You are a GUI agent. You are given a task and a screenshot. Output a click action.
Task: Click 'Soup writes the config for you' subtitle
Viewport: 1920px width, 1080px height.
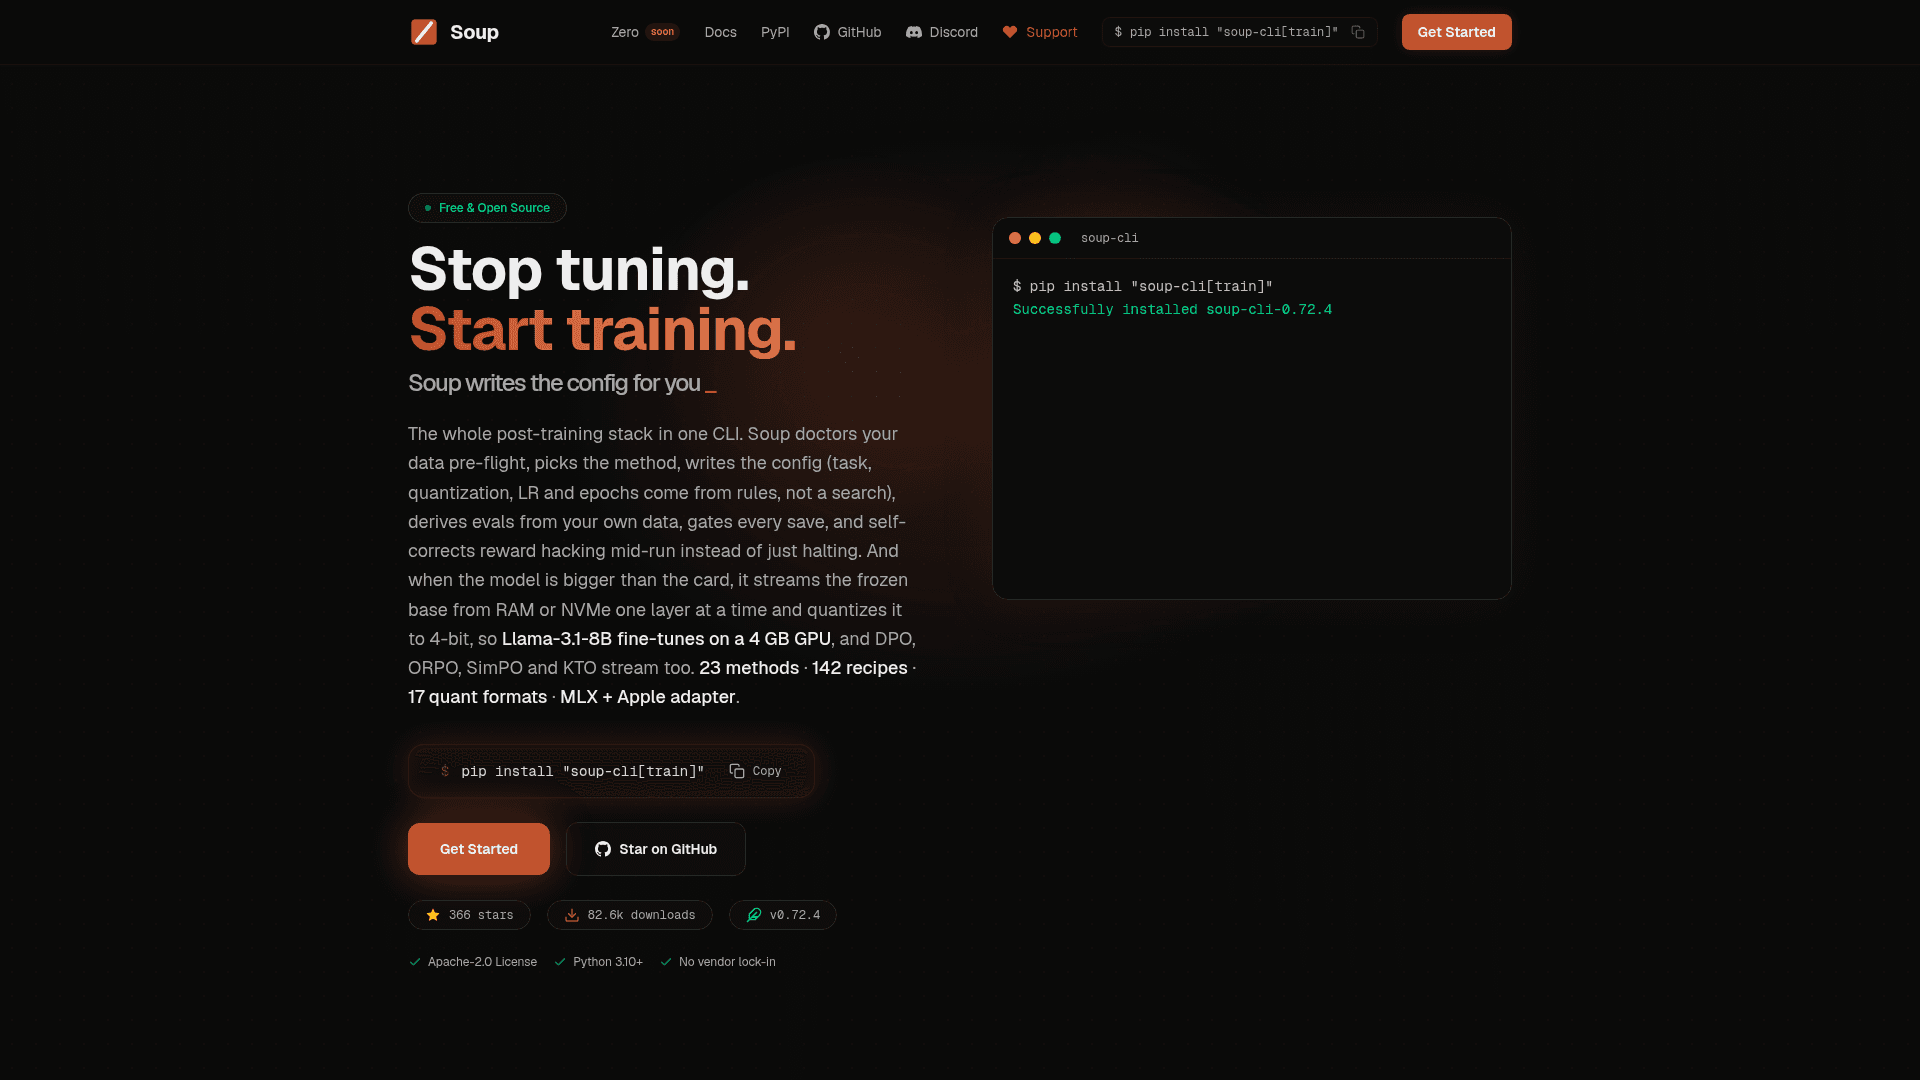[x=554, y=383]
